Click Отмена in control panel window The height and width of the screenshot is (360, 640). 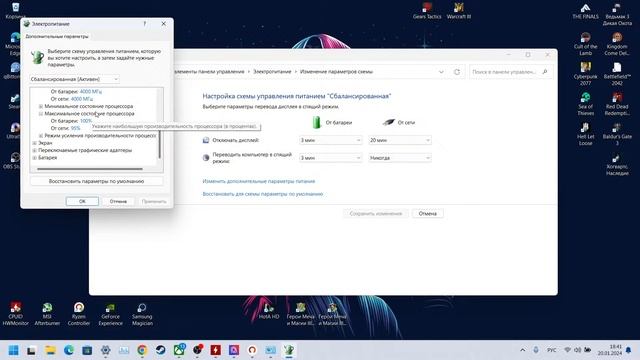pos(427,213)
